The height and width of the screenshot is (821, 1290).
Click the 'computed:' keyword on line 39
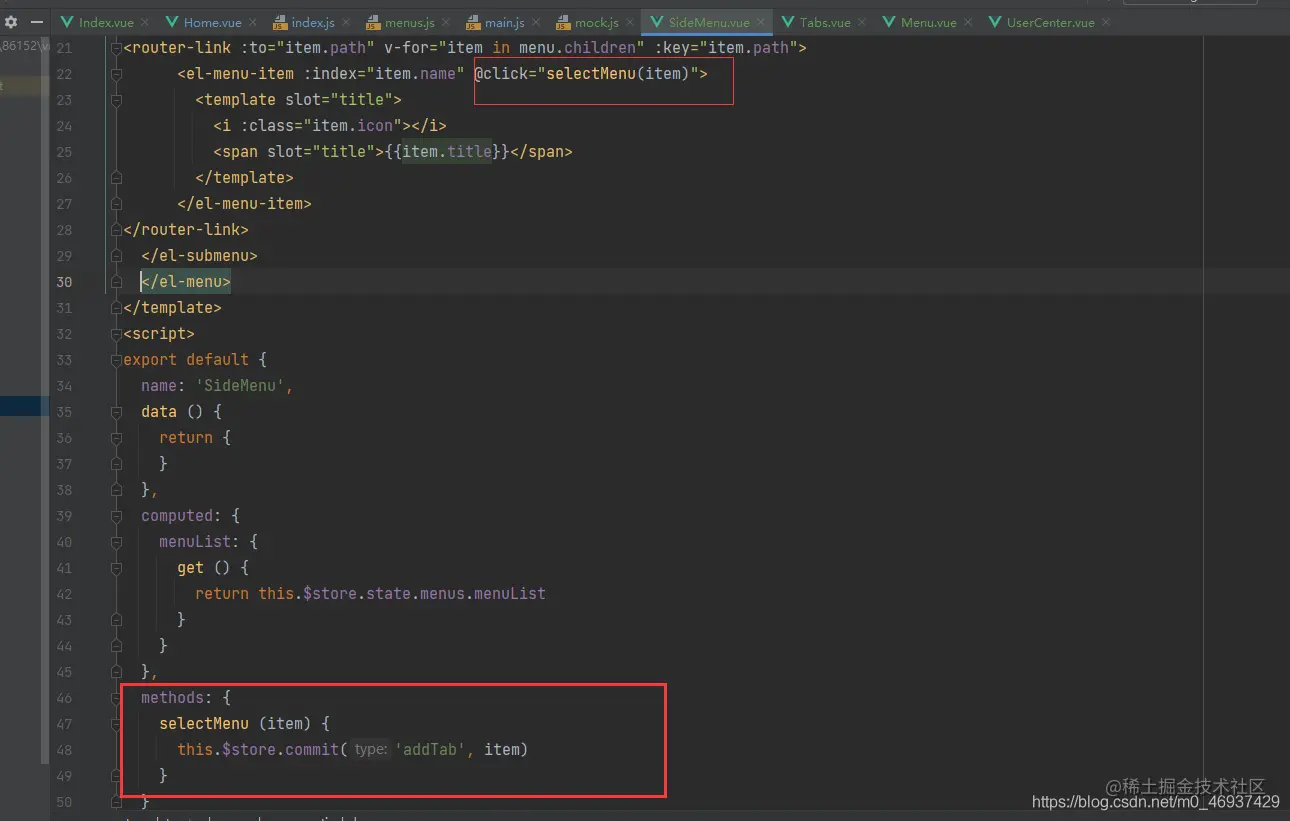[x=181, y=515]
